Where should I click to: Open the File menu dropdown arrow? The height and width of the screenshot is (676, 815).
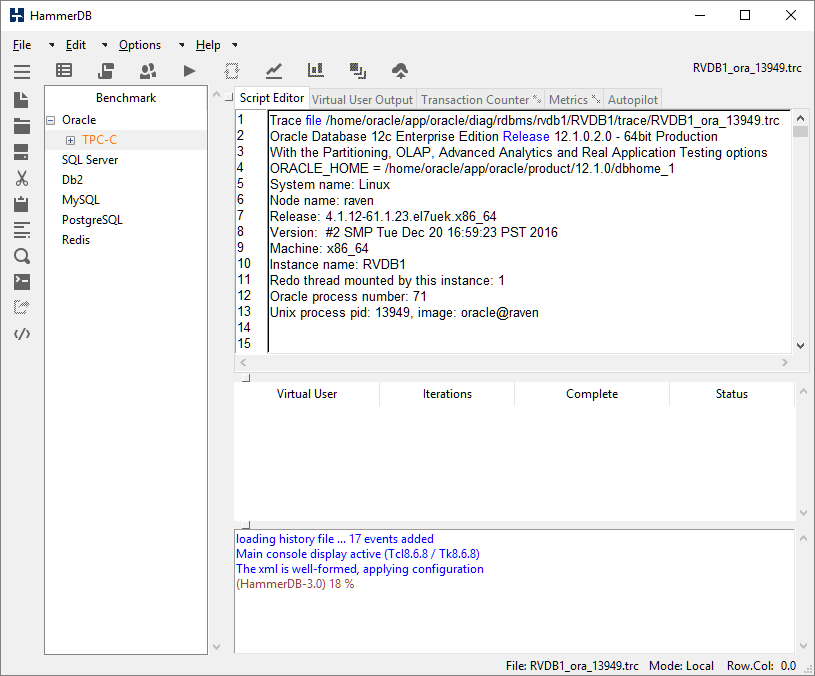coord(51,45)
